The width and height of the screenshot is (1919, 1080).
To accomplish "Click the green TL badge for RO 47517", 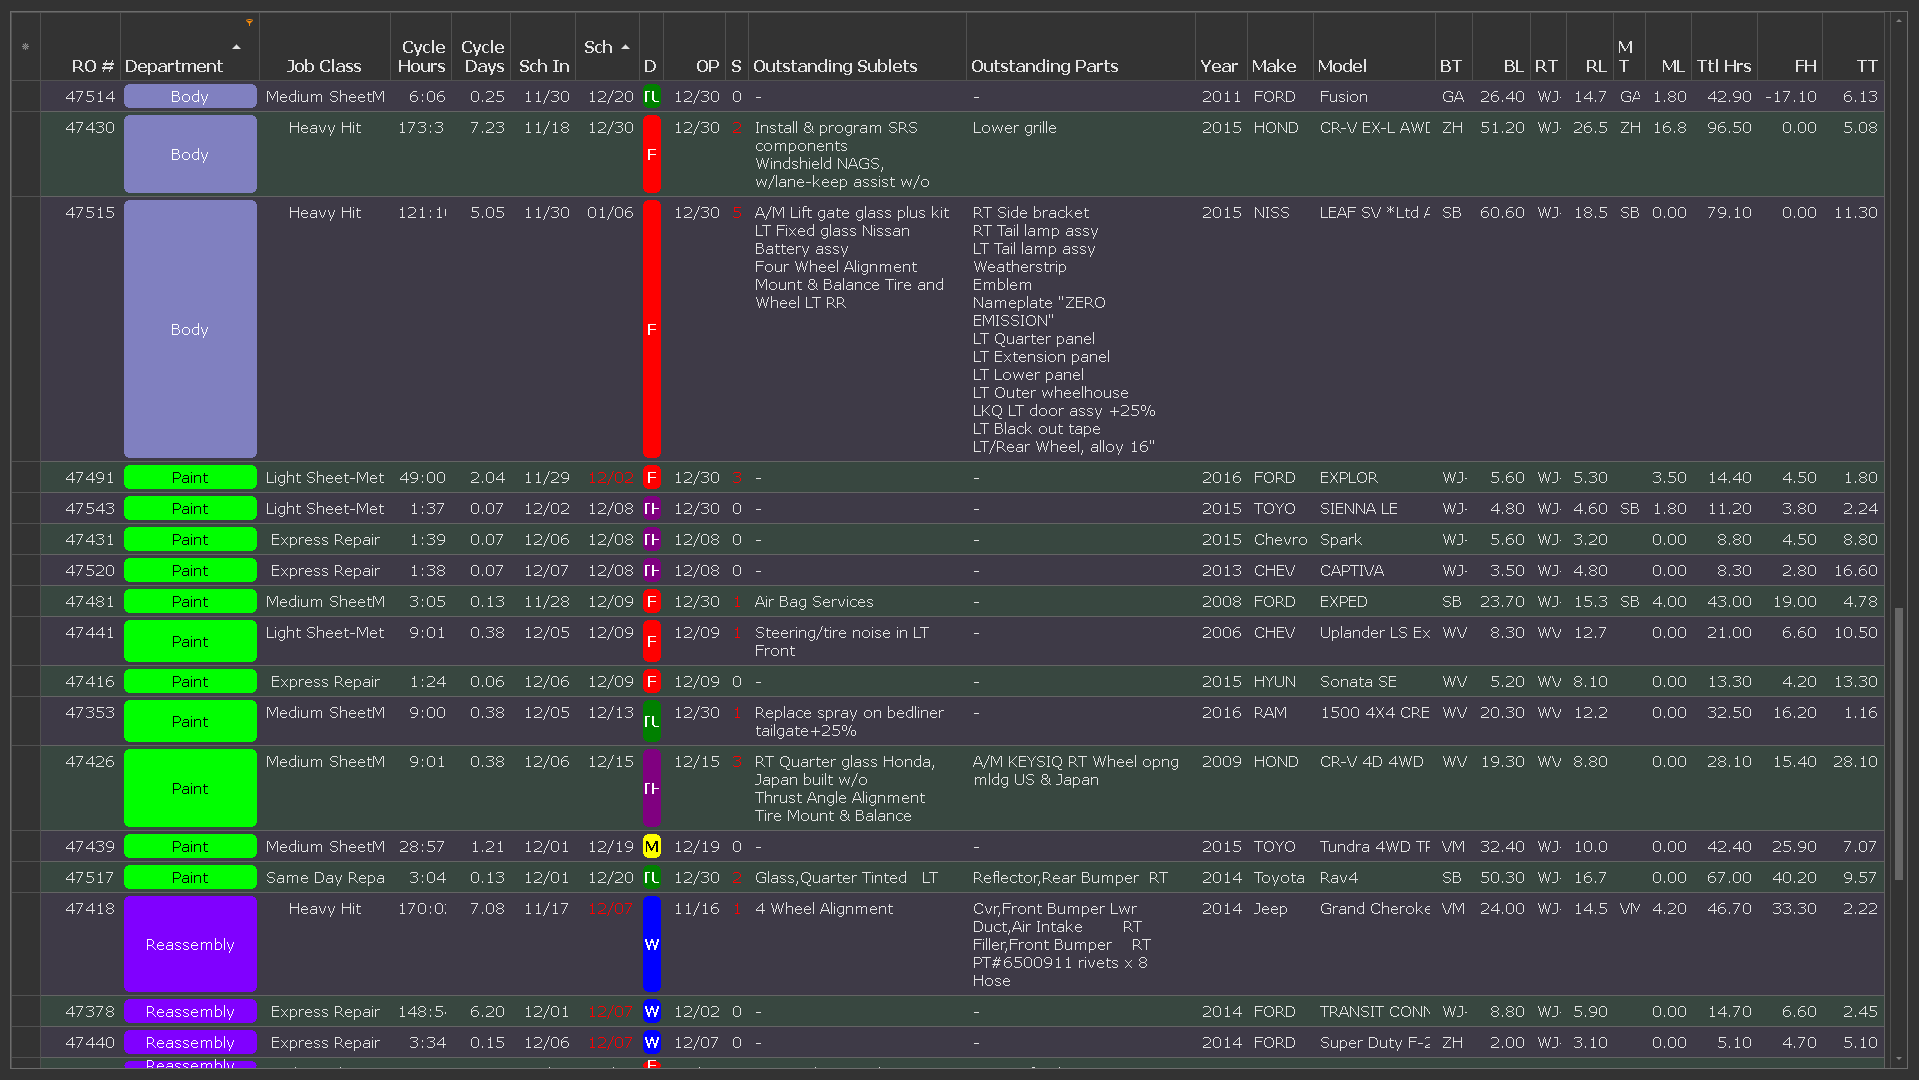I will click(651, 878).
